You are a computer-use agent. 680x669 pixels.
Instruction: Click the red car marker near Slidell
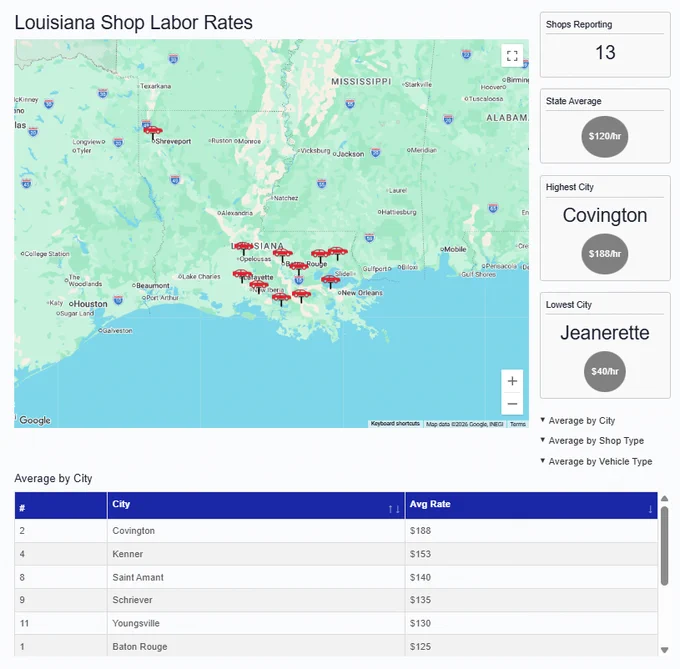coord(330,279)
